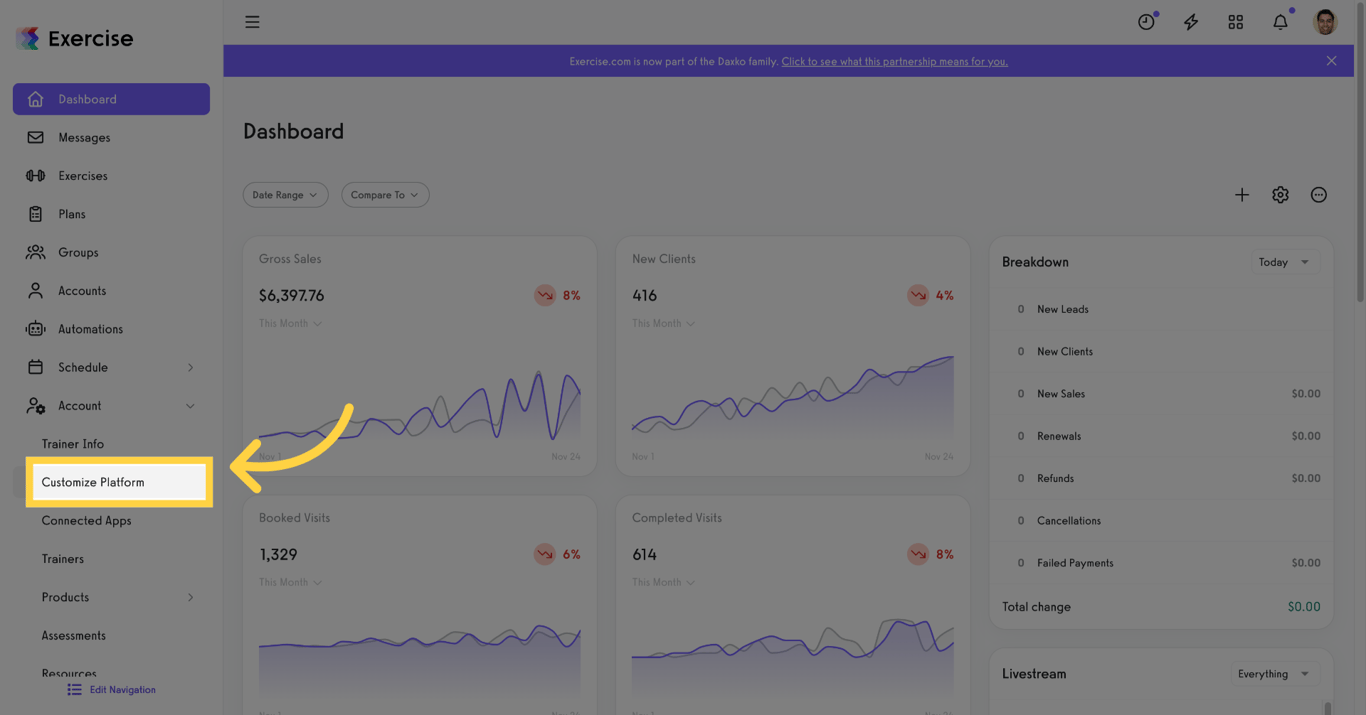Open the Compare To dropdown
The image size is (1366, 715).
pos(385,195)
